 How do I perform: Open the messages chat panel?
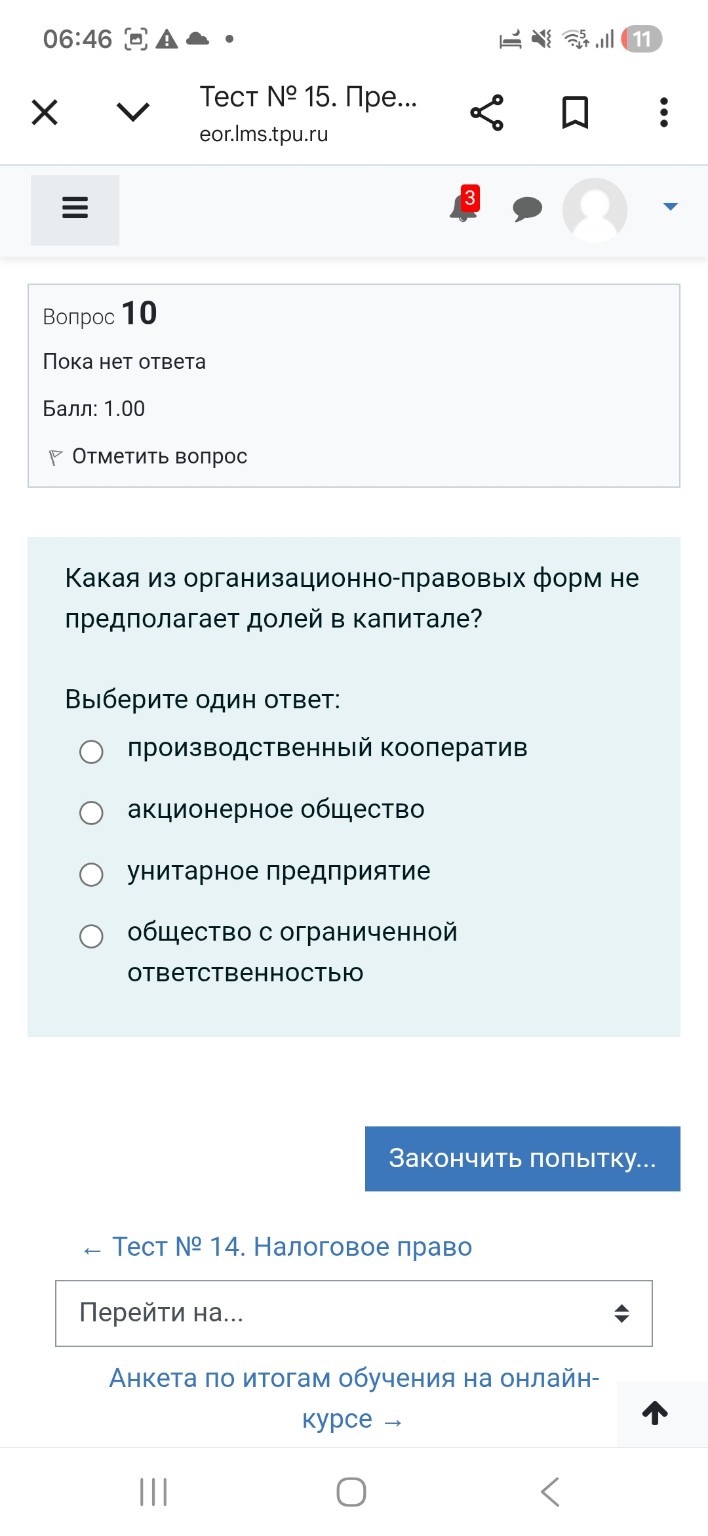point(528,210)
